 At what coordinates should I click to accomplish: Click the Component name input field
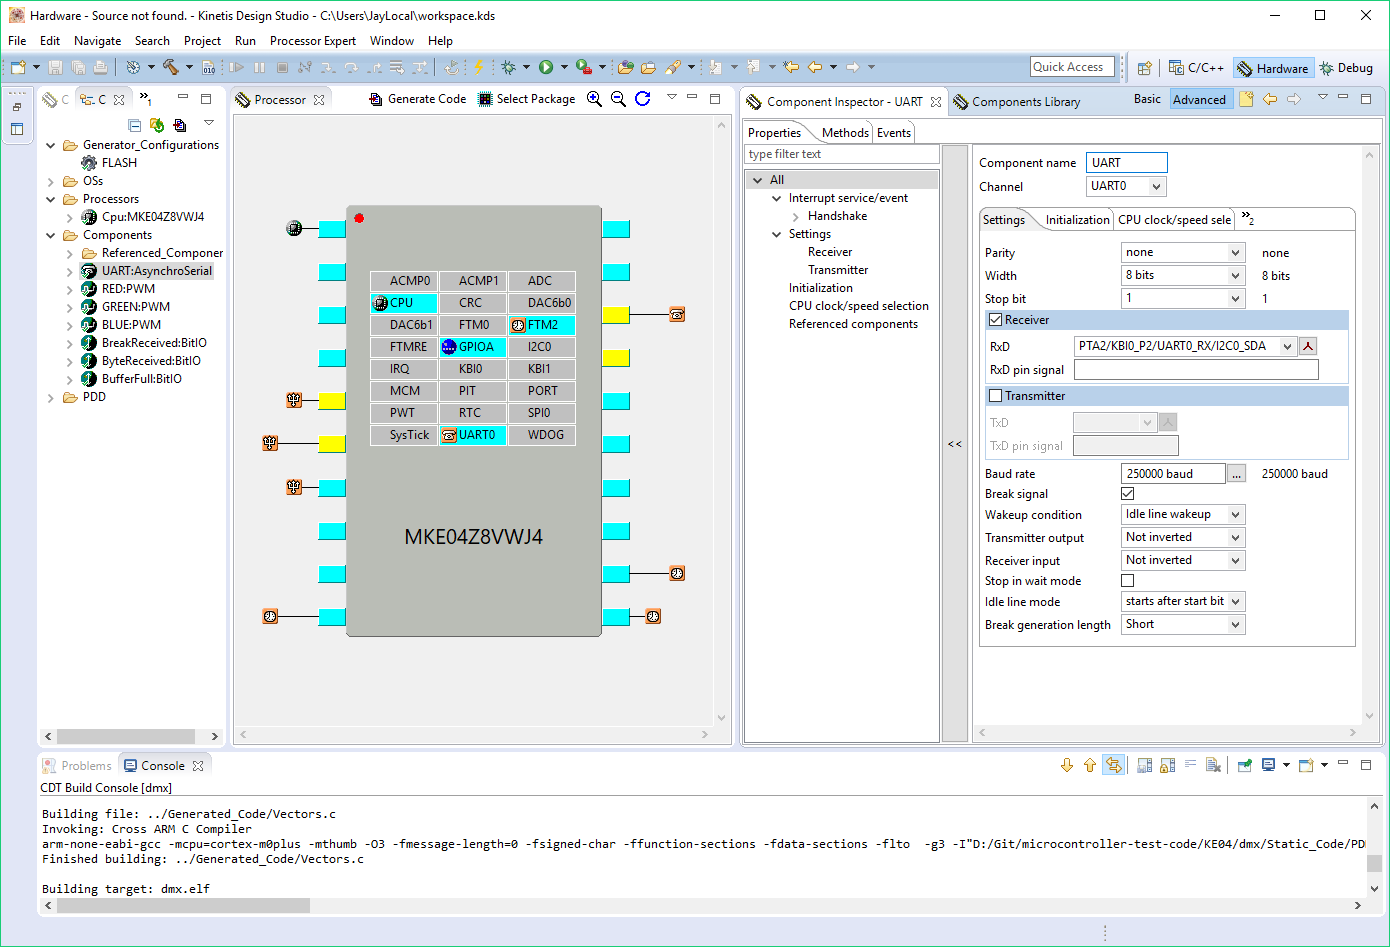[1126, 163]
